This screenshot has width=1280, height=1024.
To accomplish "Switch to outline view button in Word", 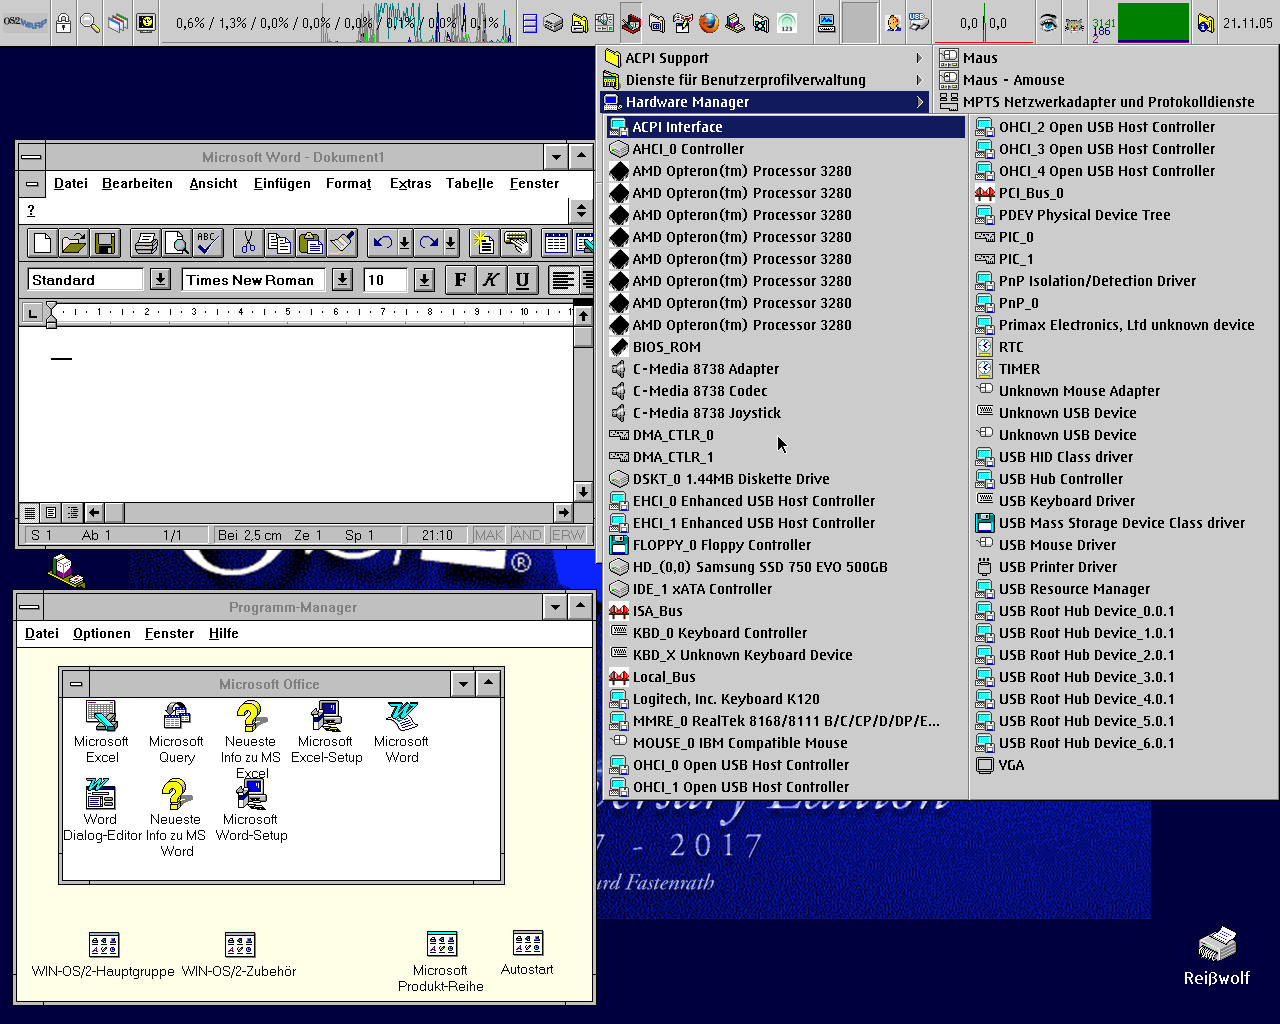I will pyautogui.click(x=72, y=512).
